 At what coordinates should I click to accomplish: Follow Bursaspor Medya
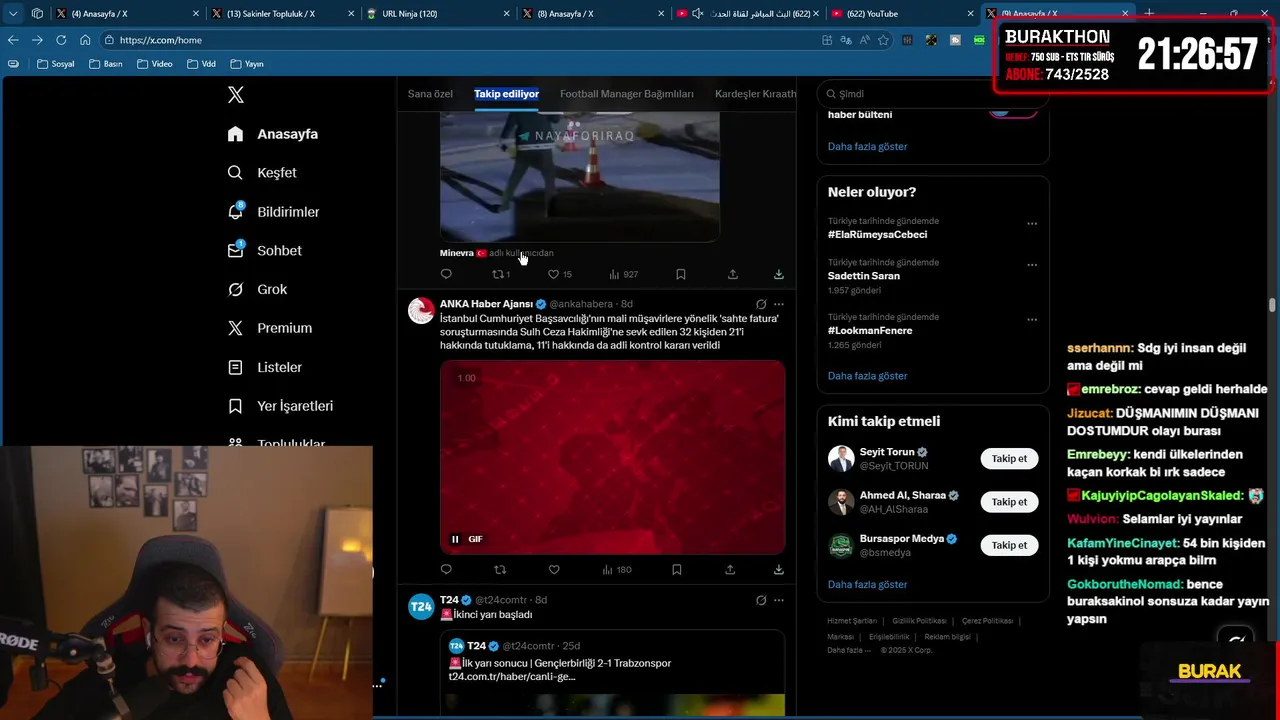pyautogui.click(x=1009, y=545)
